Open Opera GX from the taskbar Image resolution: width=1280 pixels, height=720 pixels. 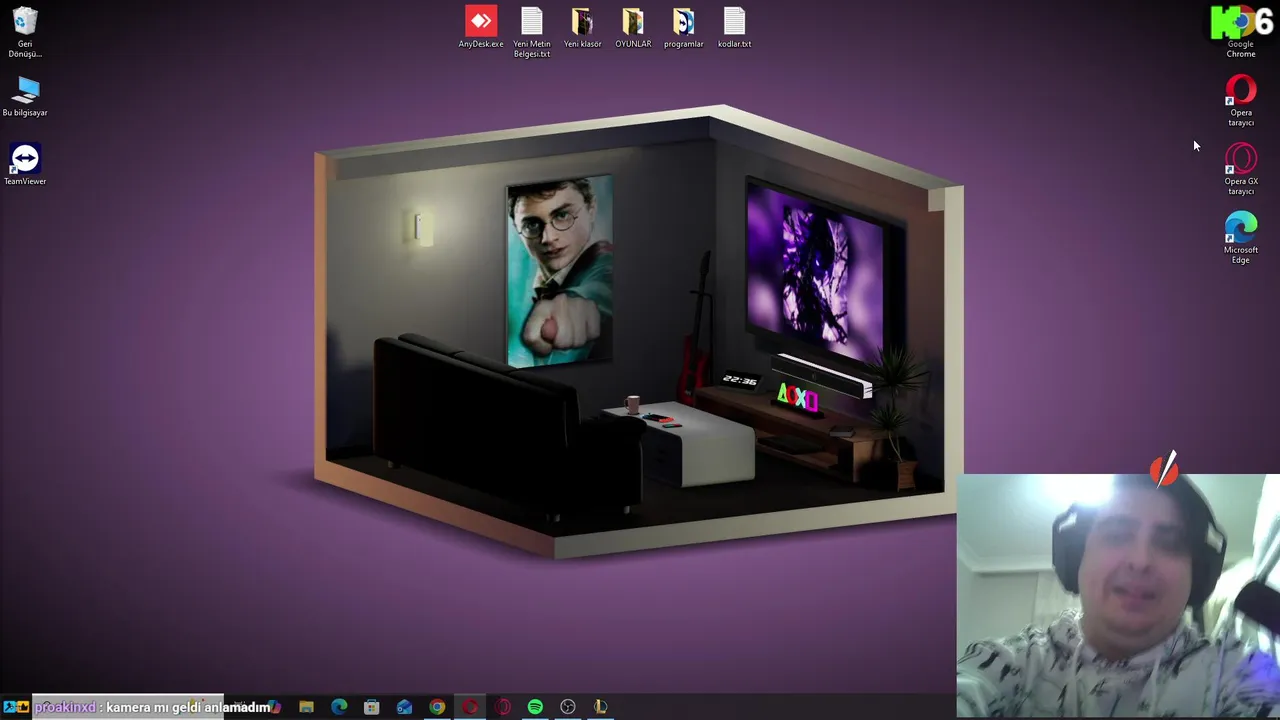502,707
